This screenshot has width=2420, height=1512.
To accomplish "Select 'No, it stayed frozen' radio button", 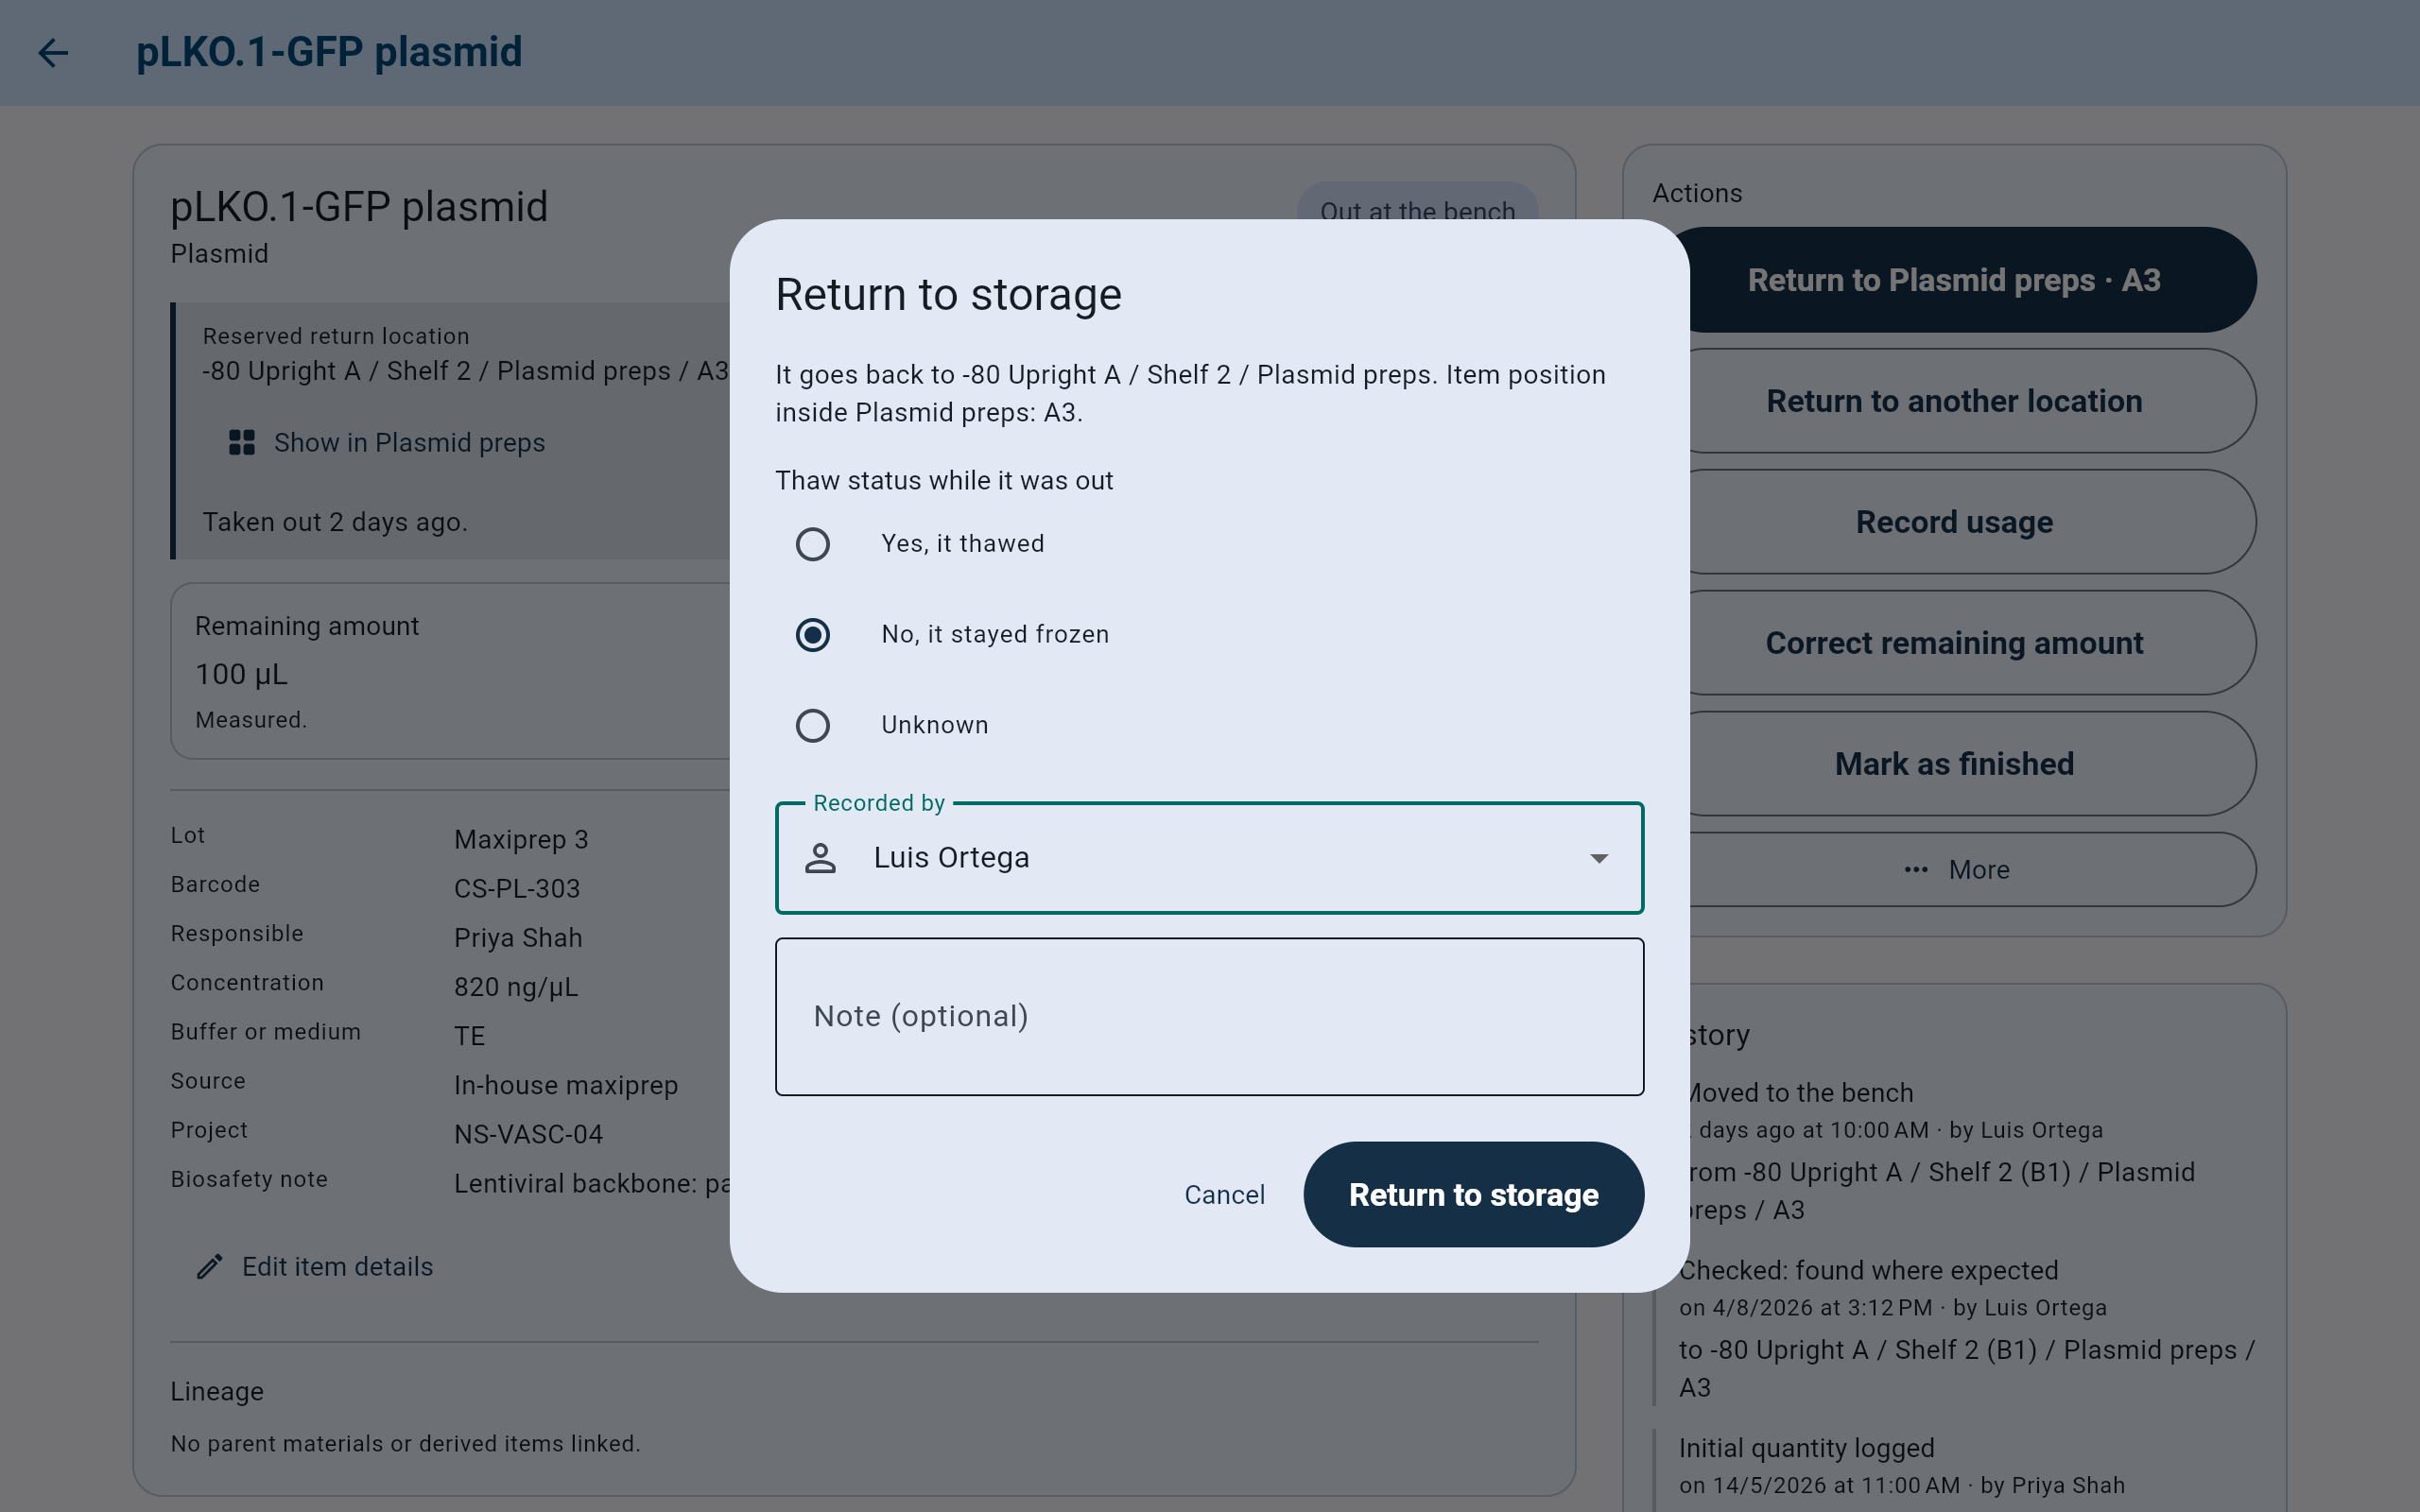I will pyautogui.click(x=812, y=635).
